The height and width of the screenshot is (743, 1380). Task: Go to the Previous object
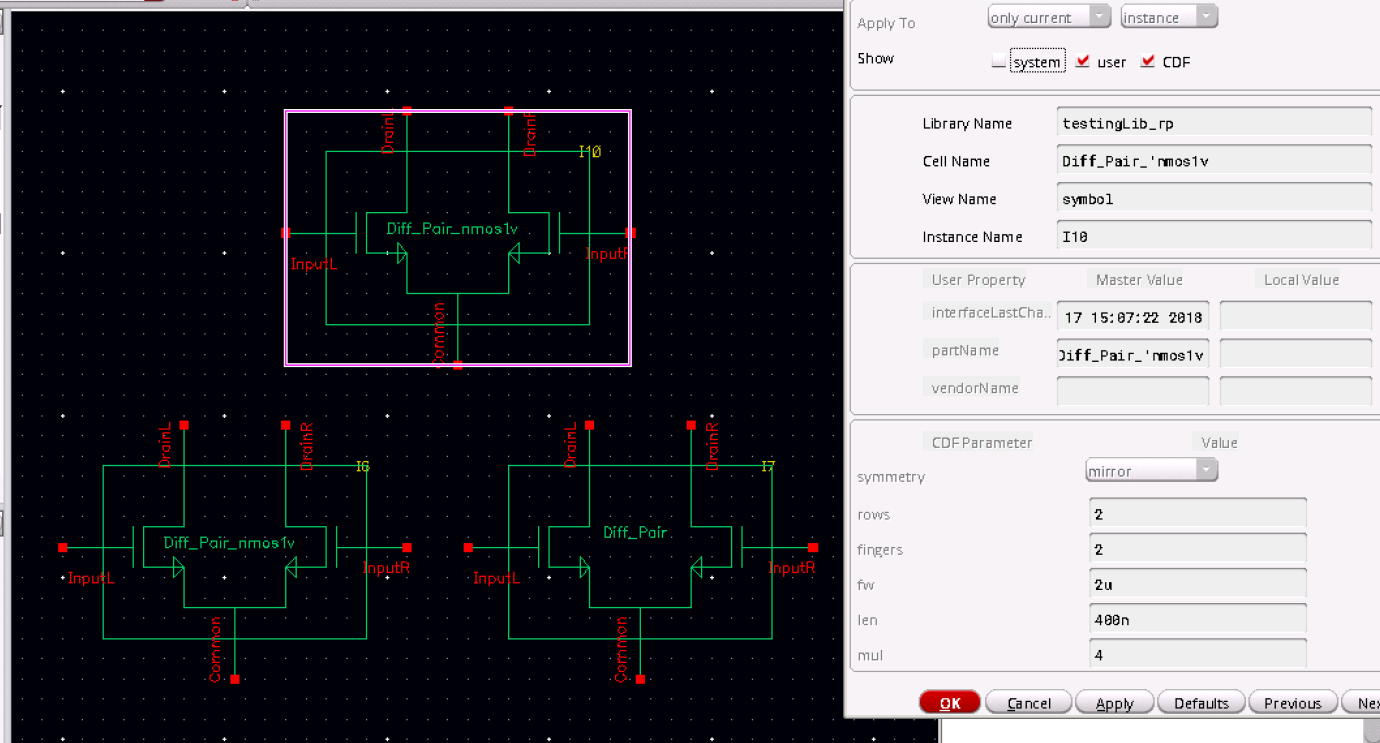(1292, 703)
